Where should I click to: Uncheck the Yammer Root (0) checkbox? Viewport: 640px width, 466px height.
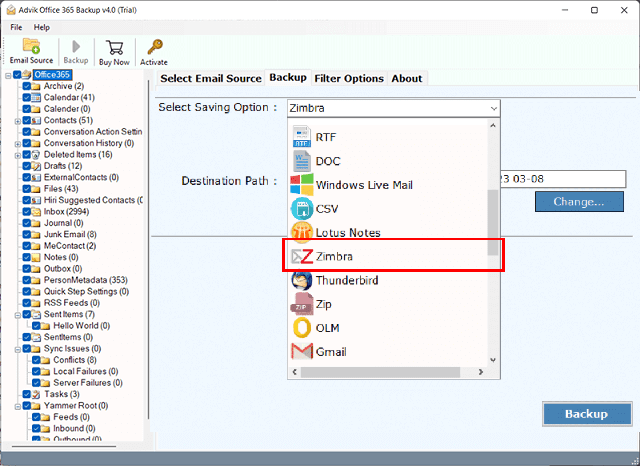[x=27, y=406]
